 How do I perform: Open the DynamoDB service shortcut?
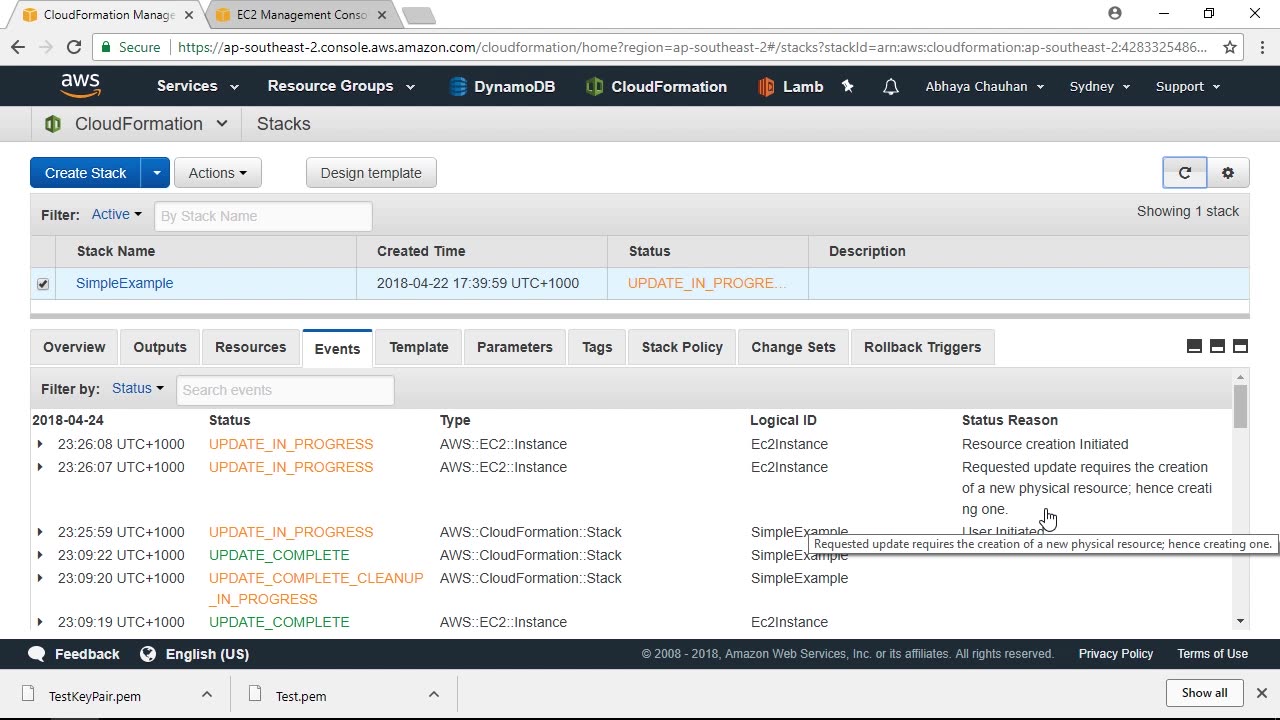pos(502,87)
